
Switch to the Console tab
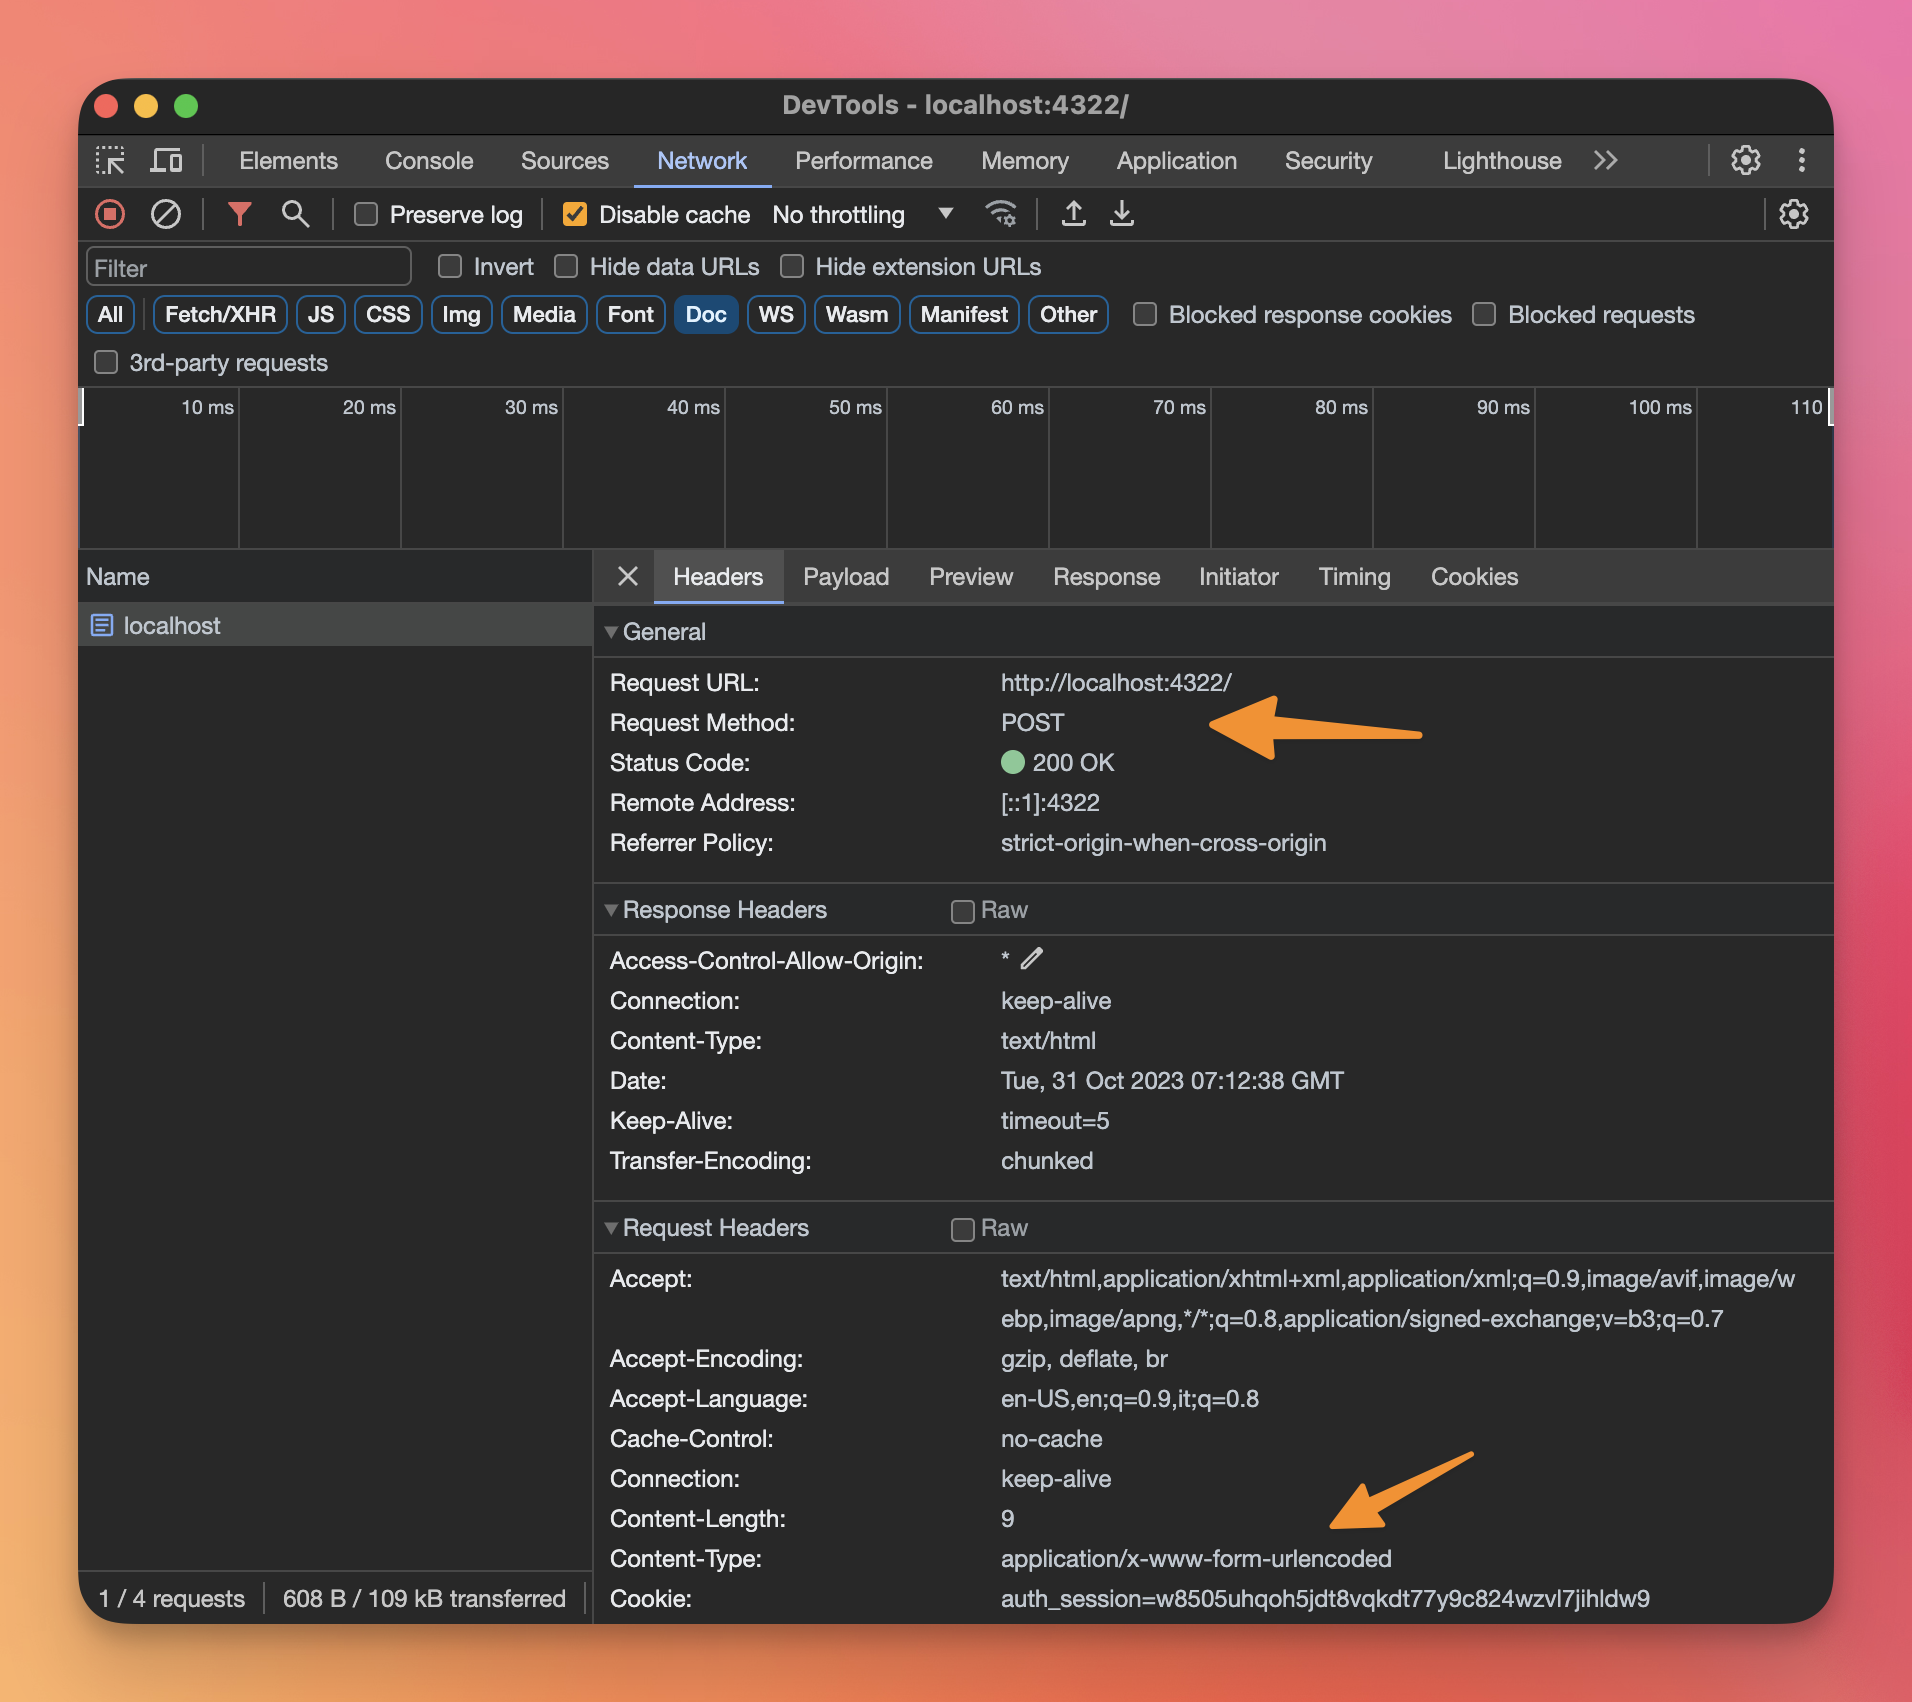429,161
